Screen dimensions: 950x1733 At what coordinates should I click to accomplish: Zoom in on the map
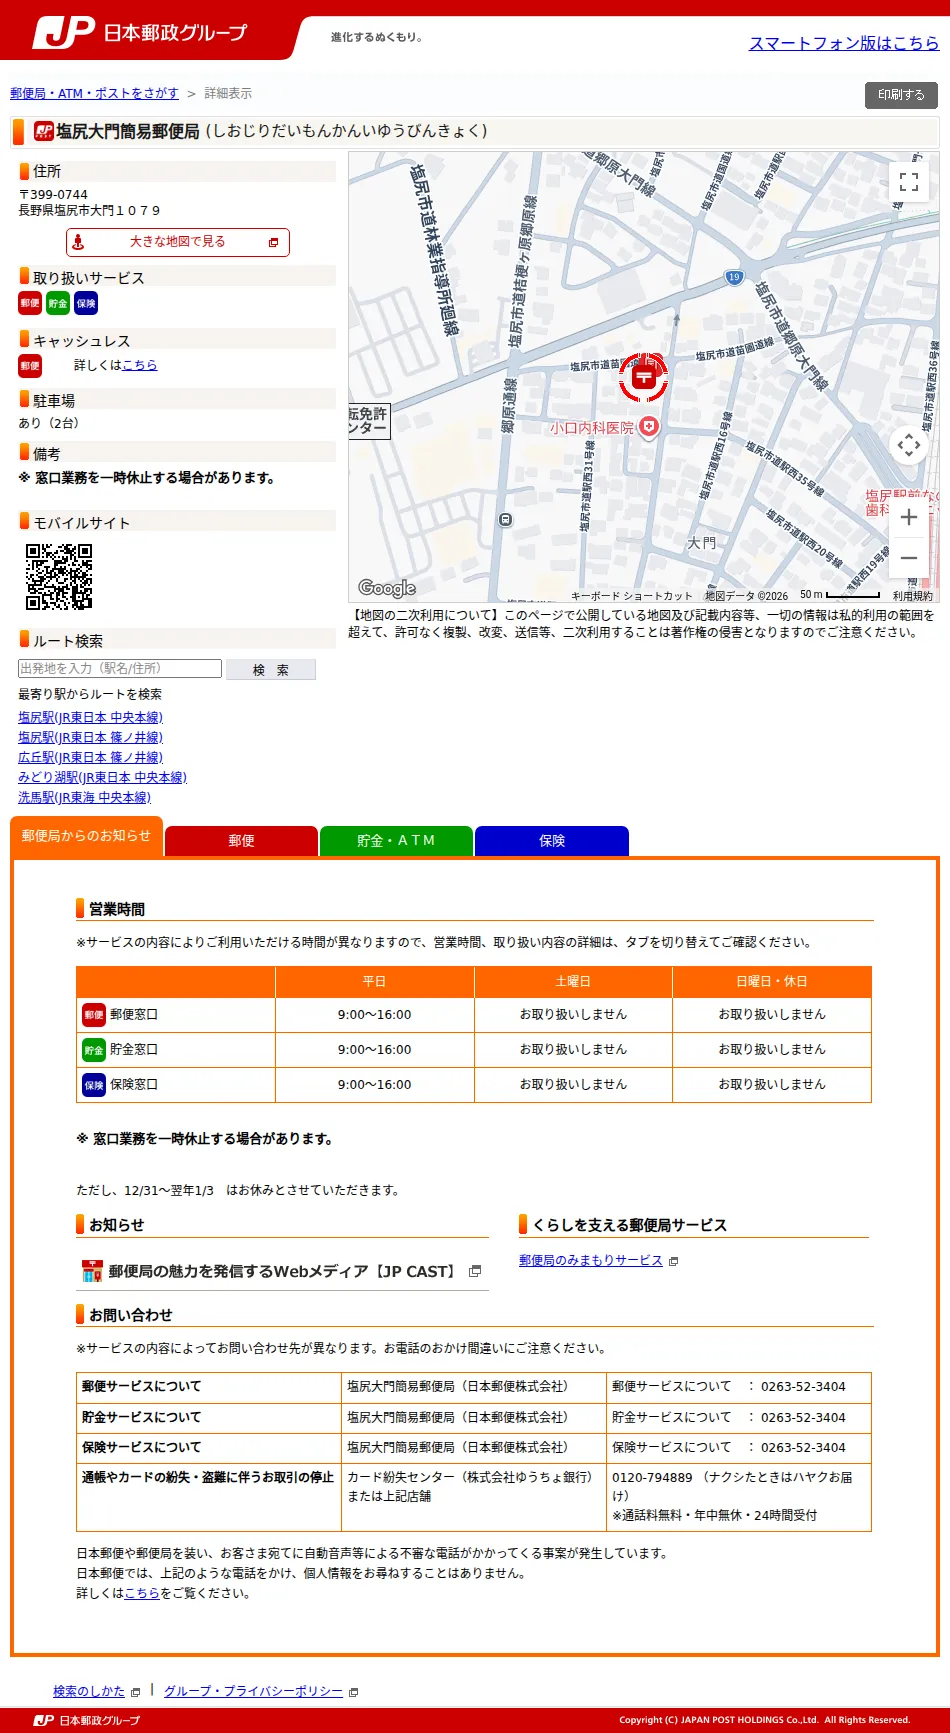[x=908, y=517]
